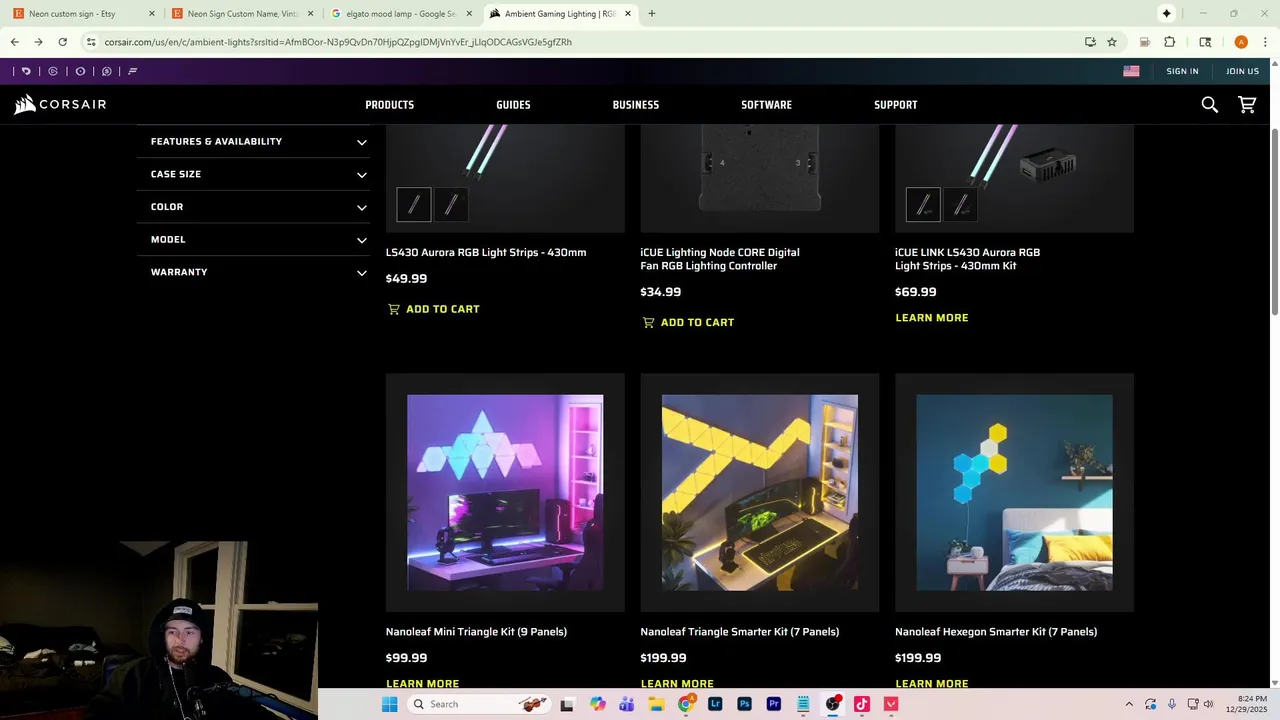Open Lightroom from the taskbar
The image size is (1280, 720).
715,704
